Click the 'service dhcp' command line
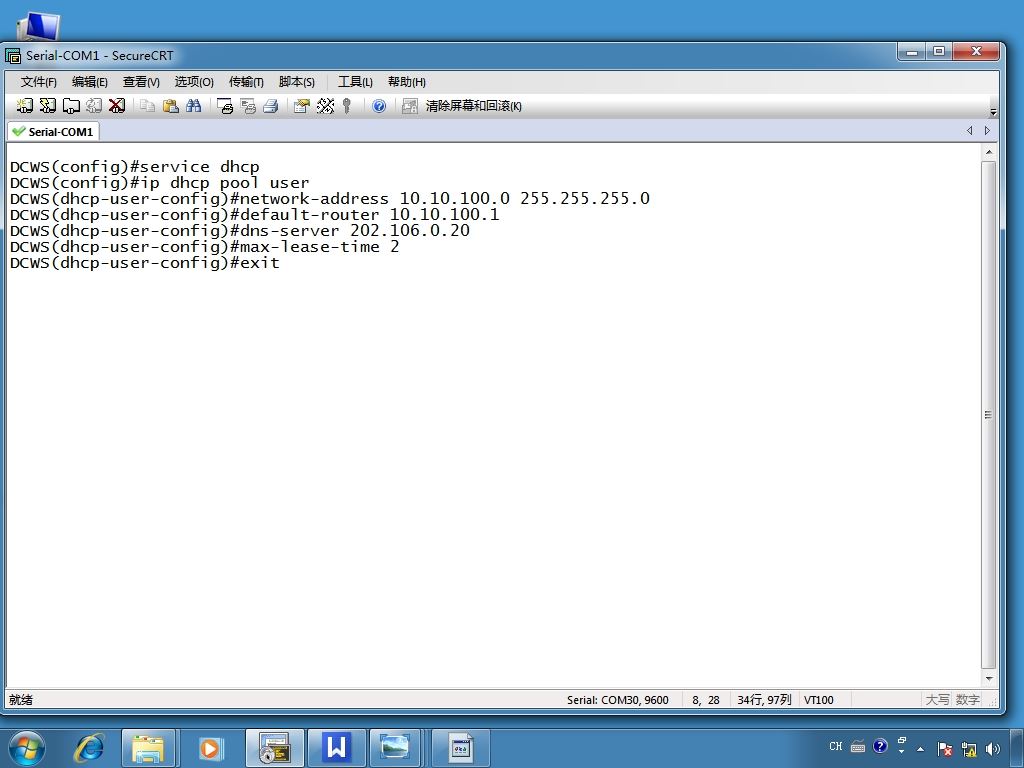 pyautogui.click(x=135, y=167)
